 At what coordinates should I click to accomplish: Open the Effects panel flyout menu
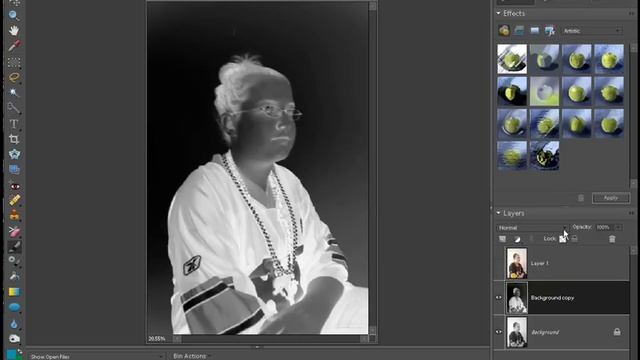coord(632,13)
